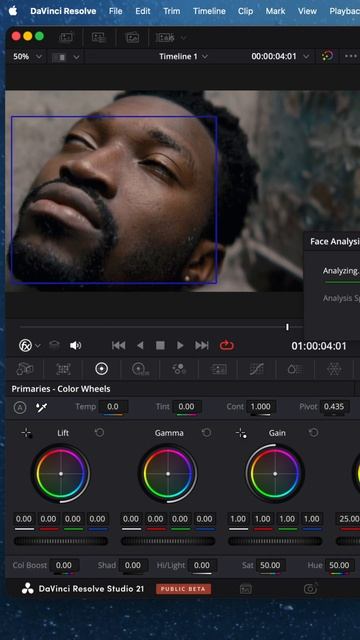Open the View menu
This screenshot has width=360, height=640.
[307, 11]
